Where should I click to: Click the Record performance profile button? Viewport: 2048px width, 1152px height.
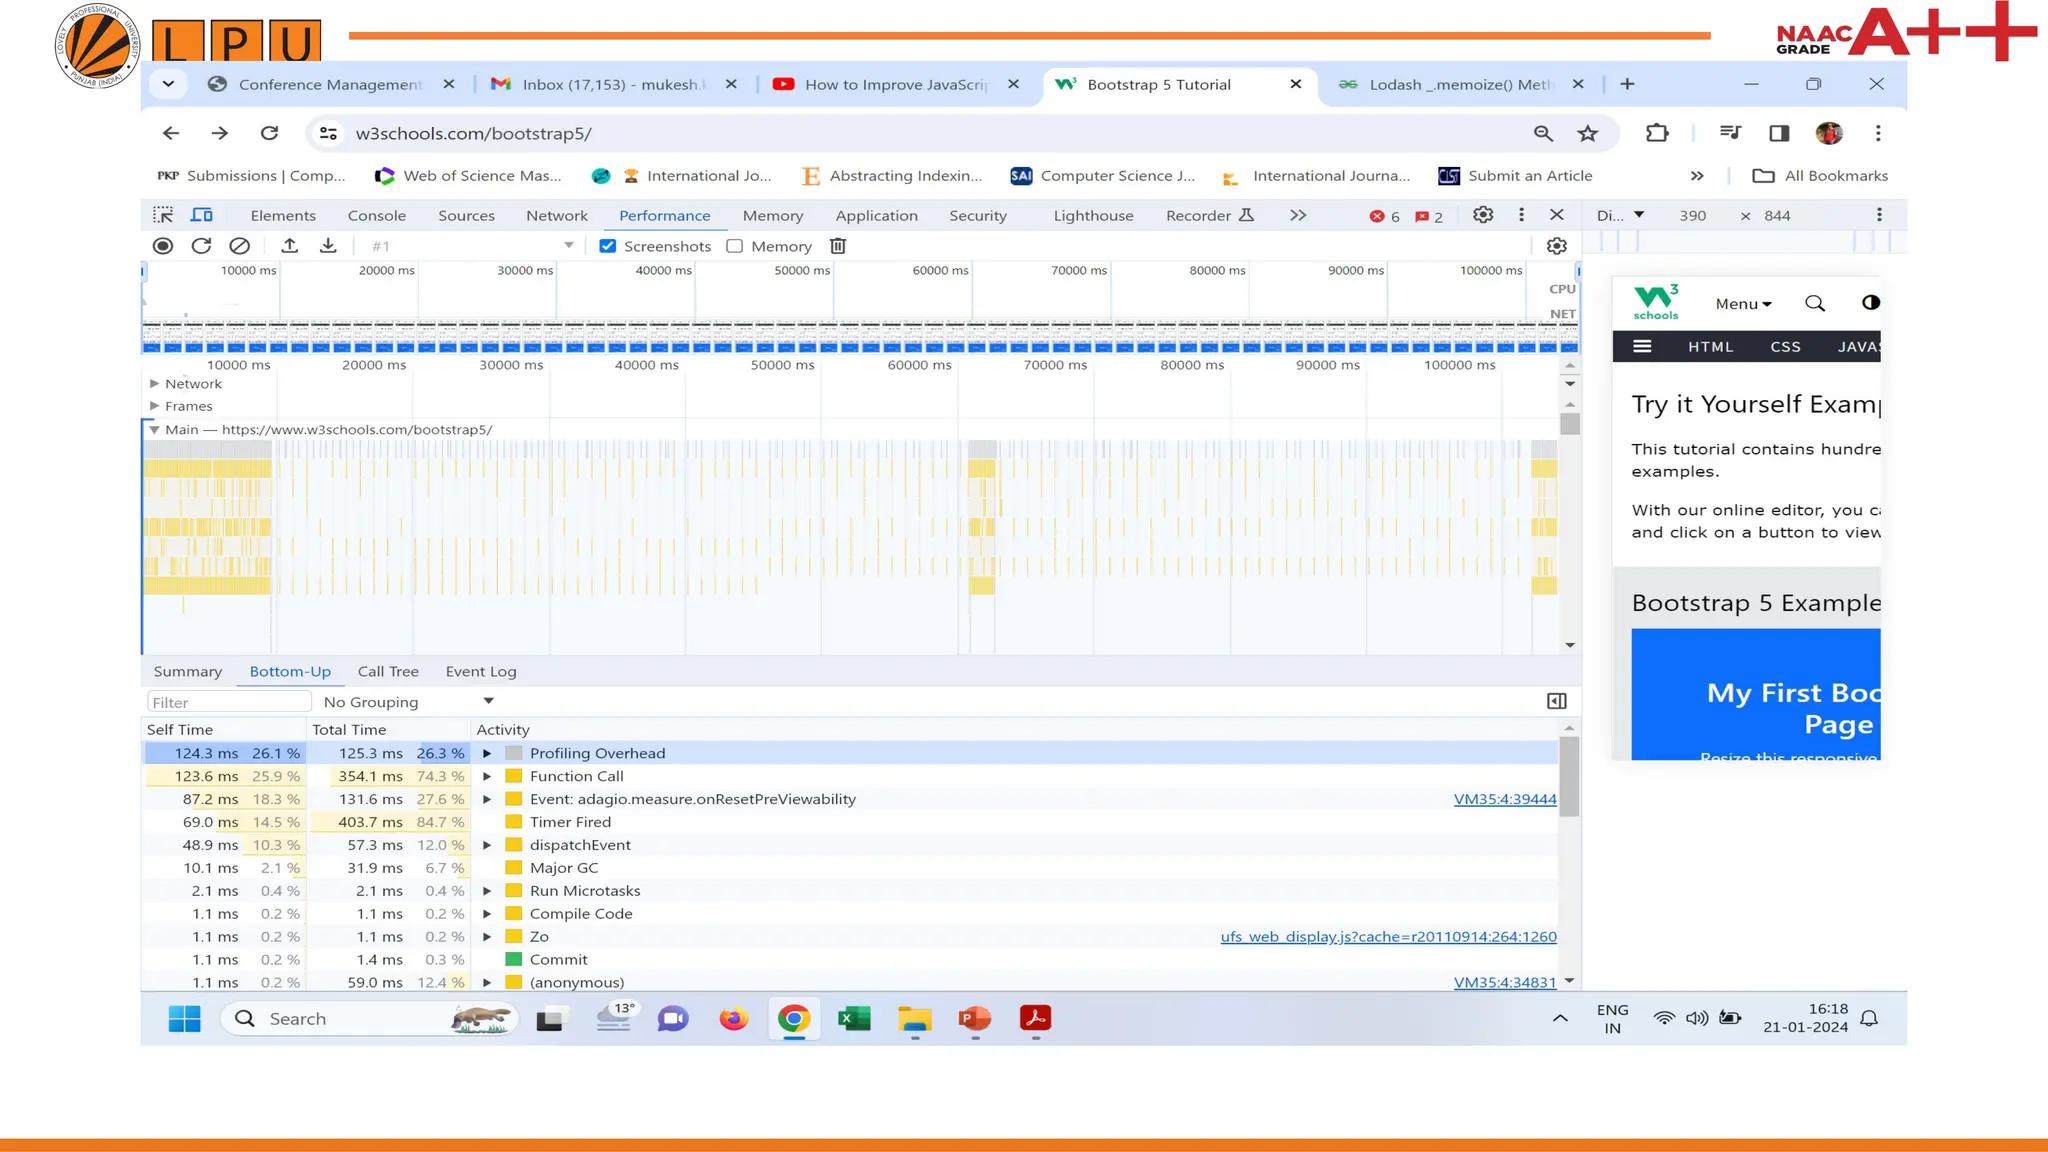163,246
